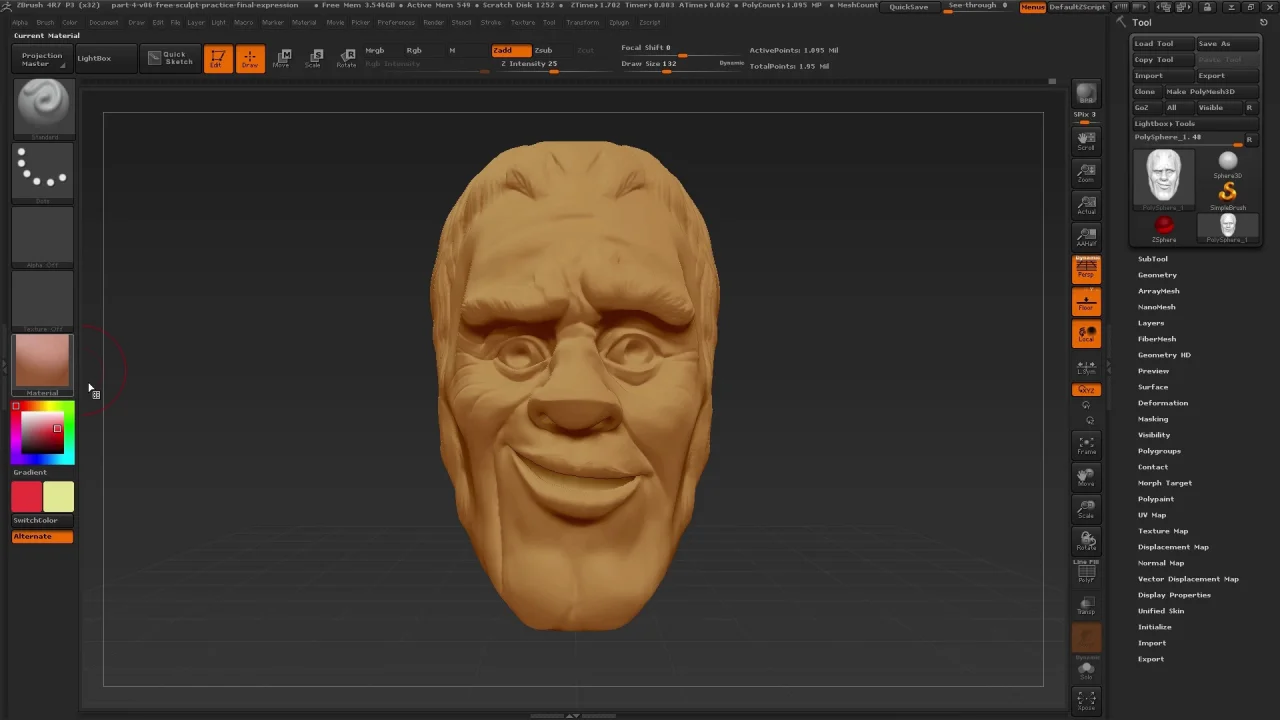Click the main red color swatch
The image size is (1280, 720).
(27, 497)
